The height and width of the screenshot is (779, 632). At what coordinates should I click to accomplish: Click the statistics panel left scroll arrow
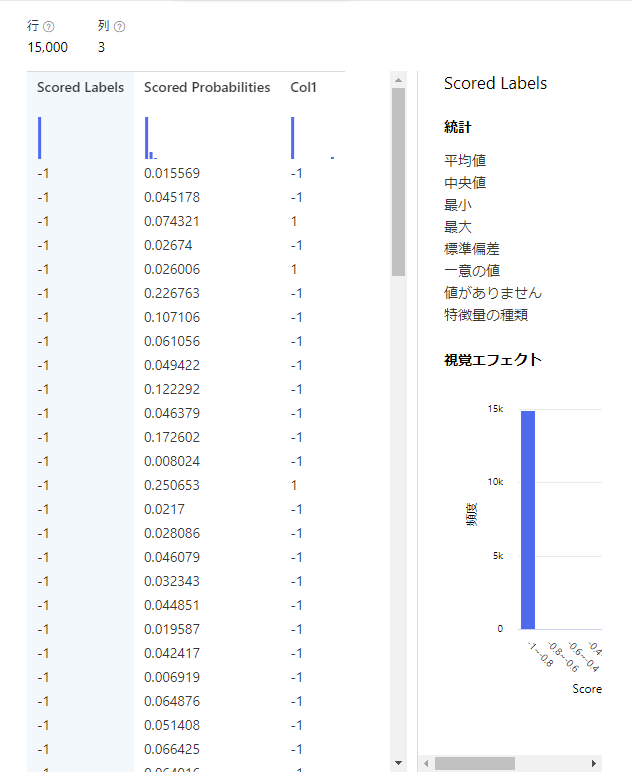click(426, 763)
